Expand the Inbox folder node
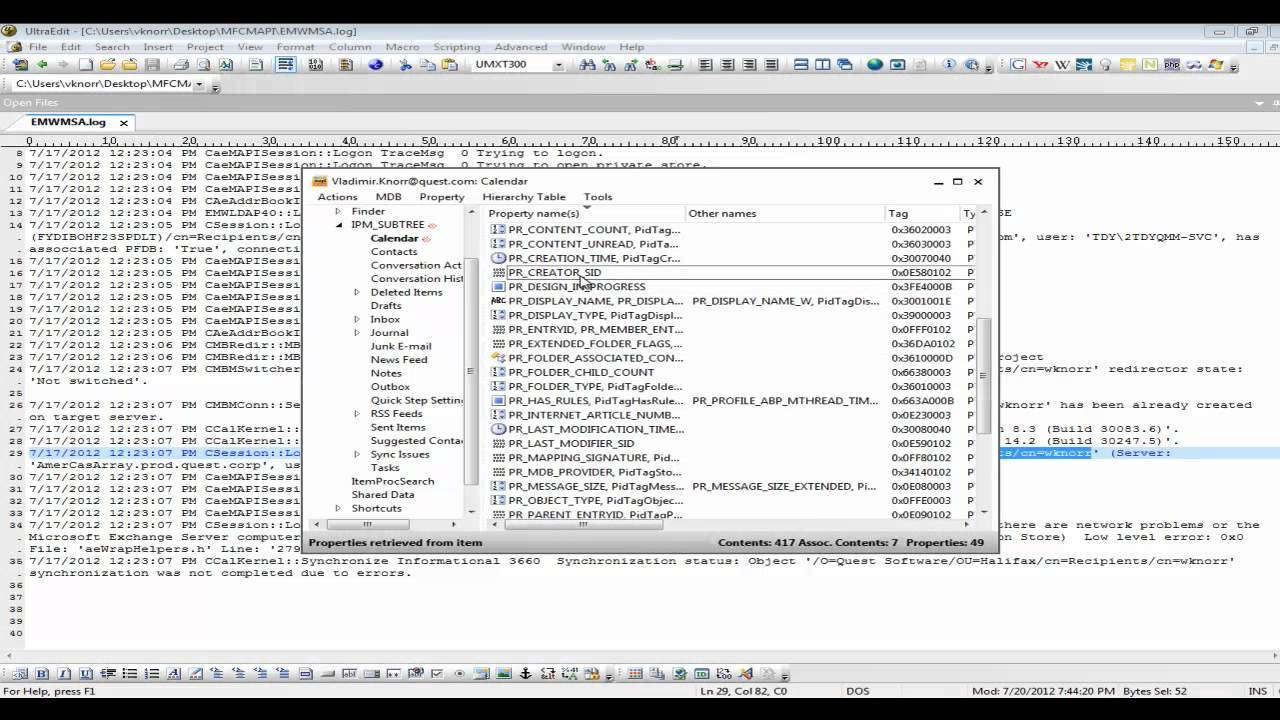 (x=358, y=319)
